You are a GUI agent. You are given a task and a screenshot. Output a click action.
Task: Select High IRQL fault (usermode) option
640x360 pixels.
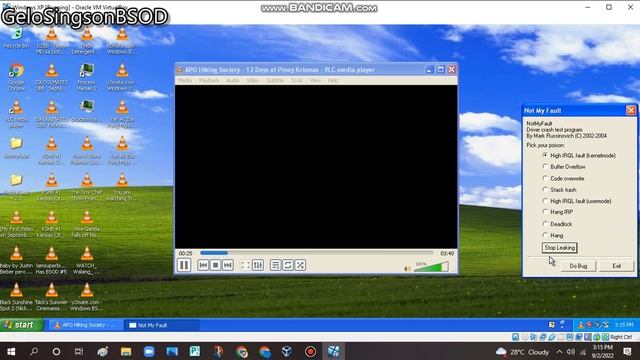pyautogui.click(x=577, y=201)
